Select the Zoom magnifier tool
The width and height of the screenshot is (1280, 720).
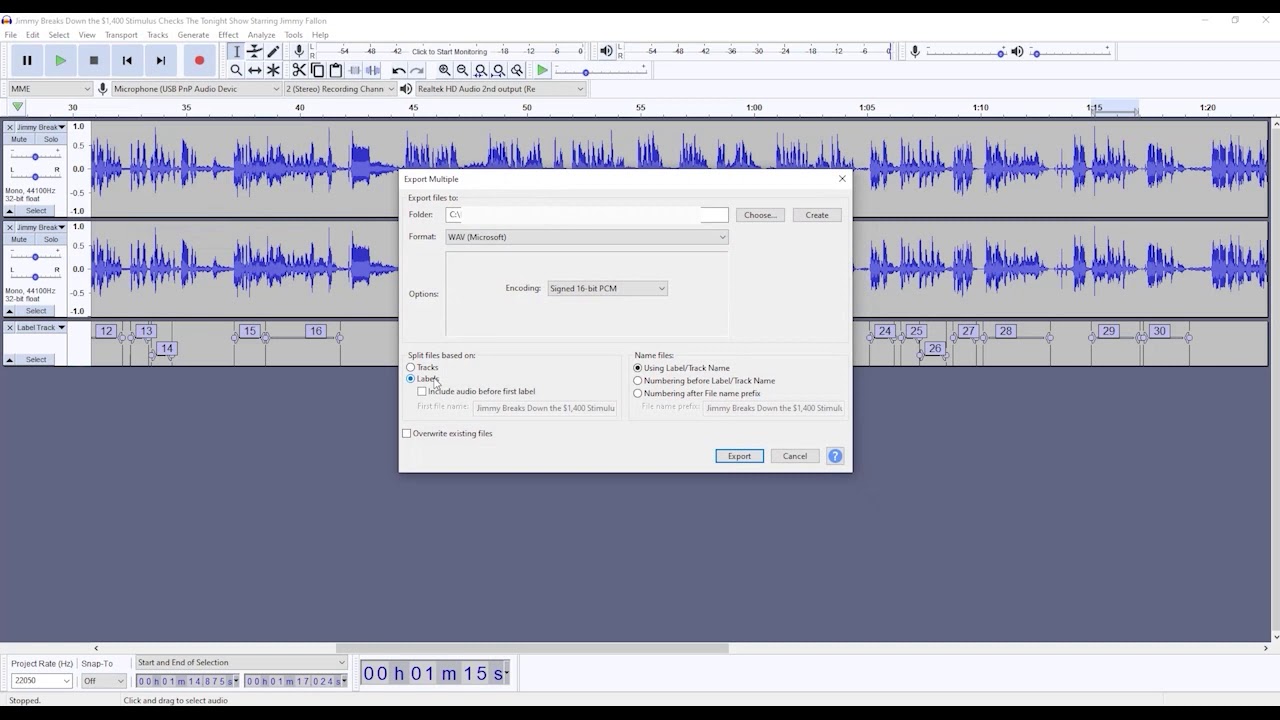236,70
